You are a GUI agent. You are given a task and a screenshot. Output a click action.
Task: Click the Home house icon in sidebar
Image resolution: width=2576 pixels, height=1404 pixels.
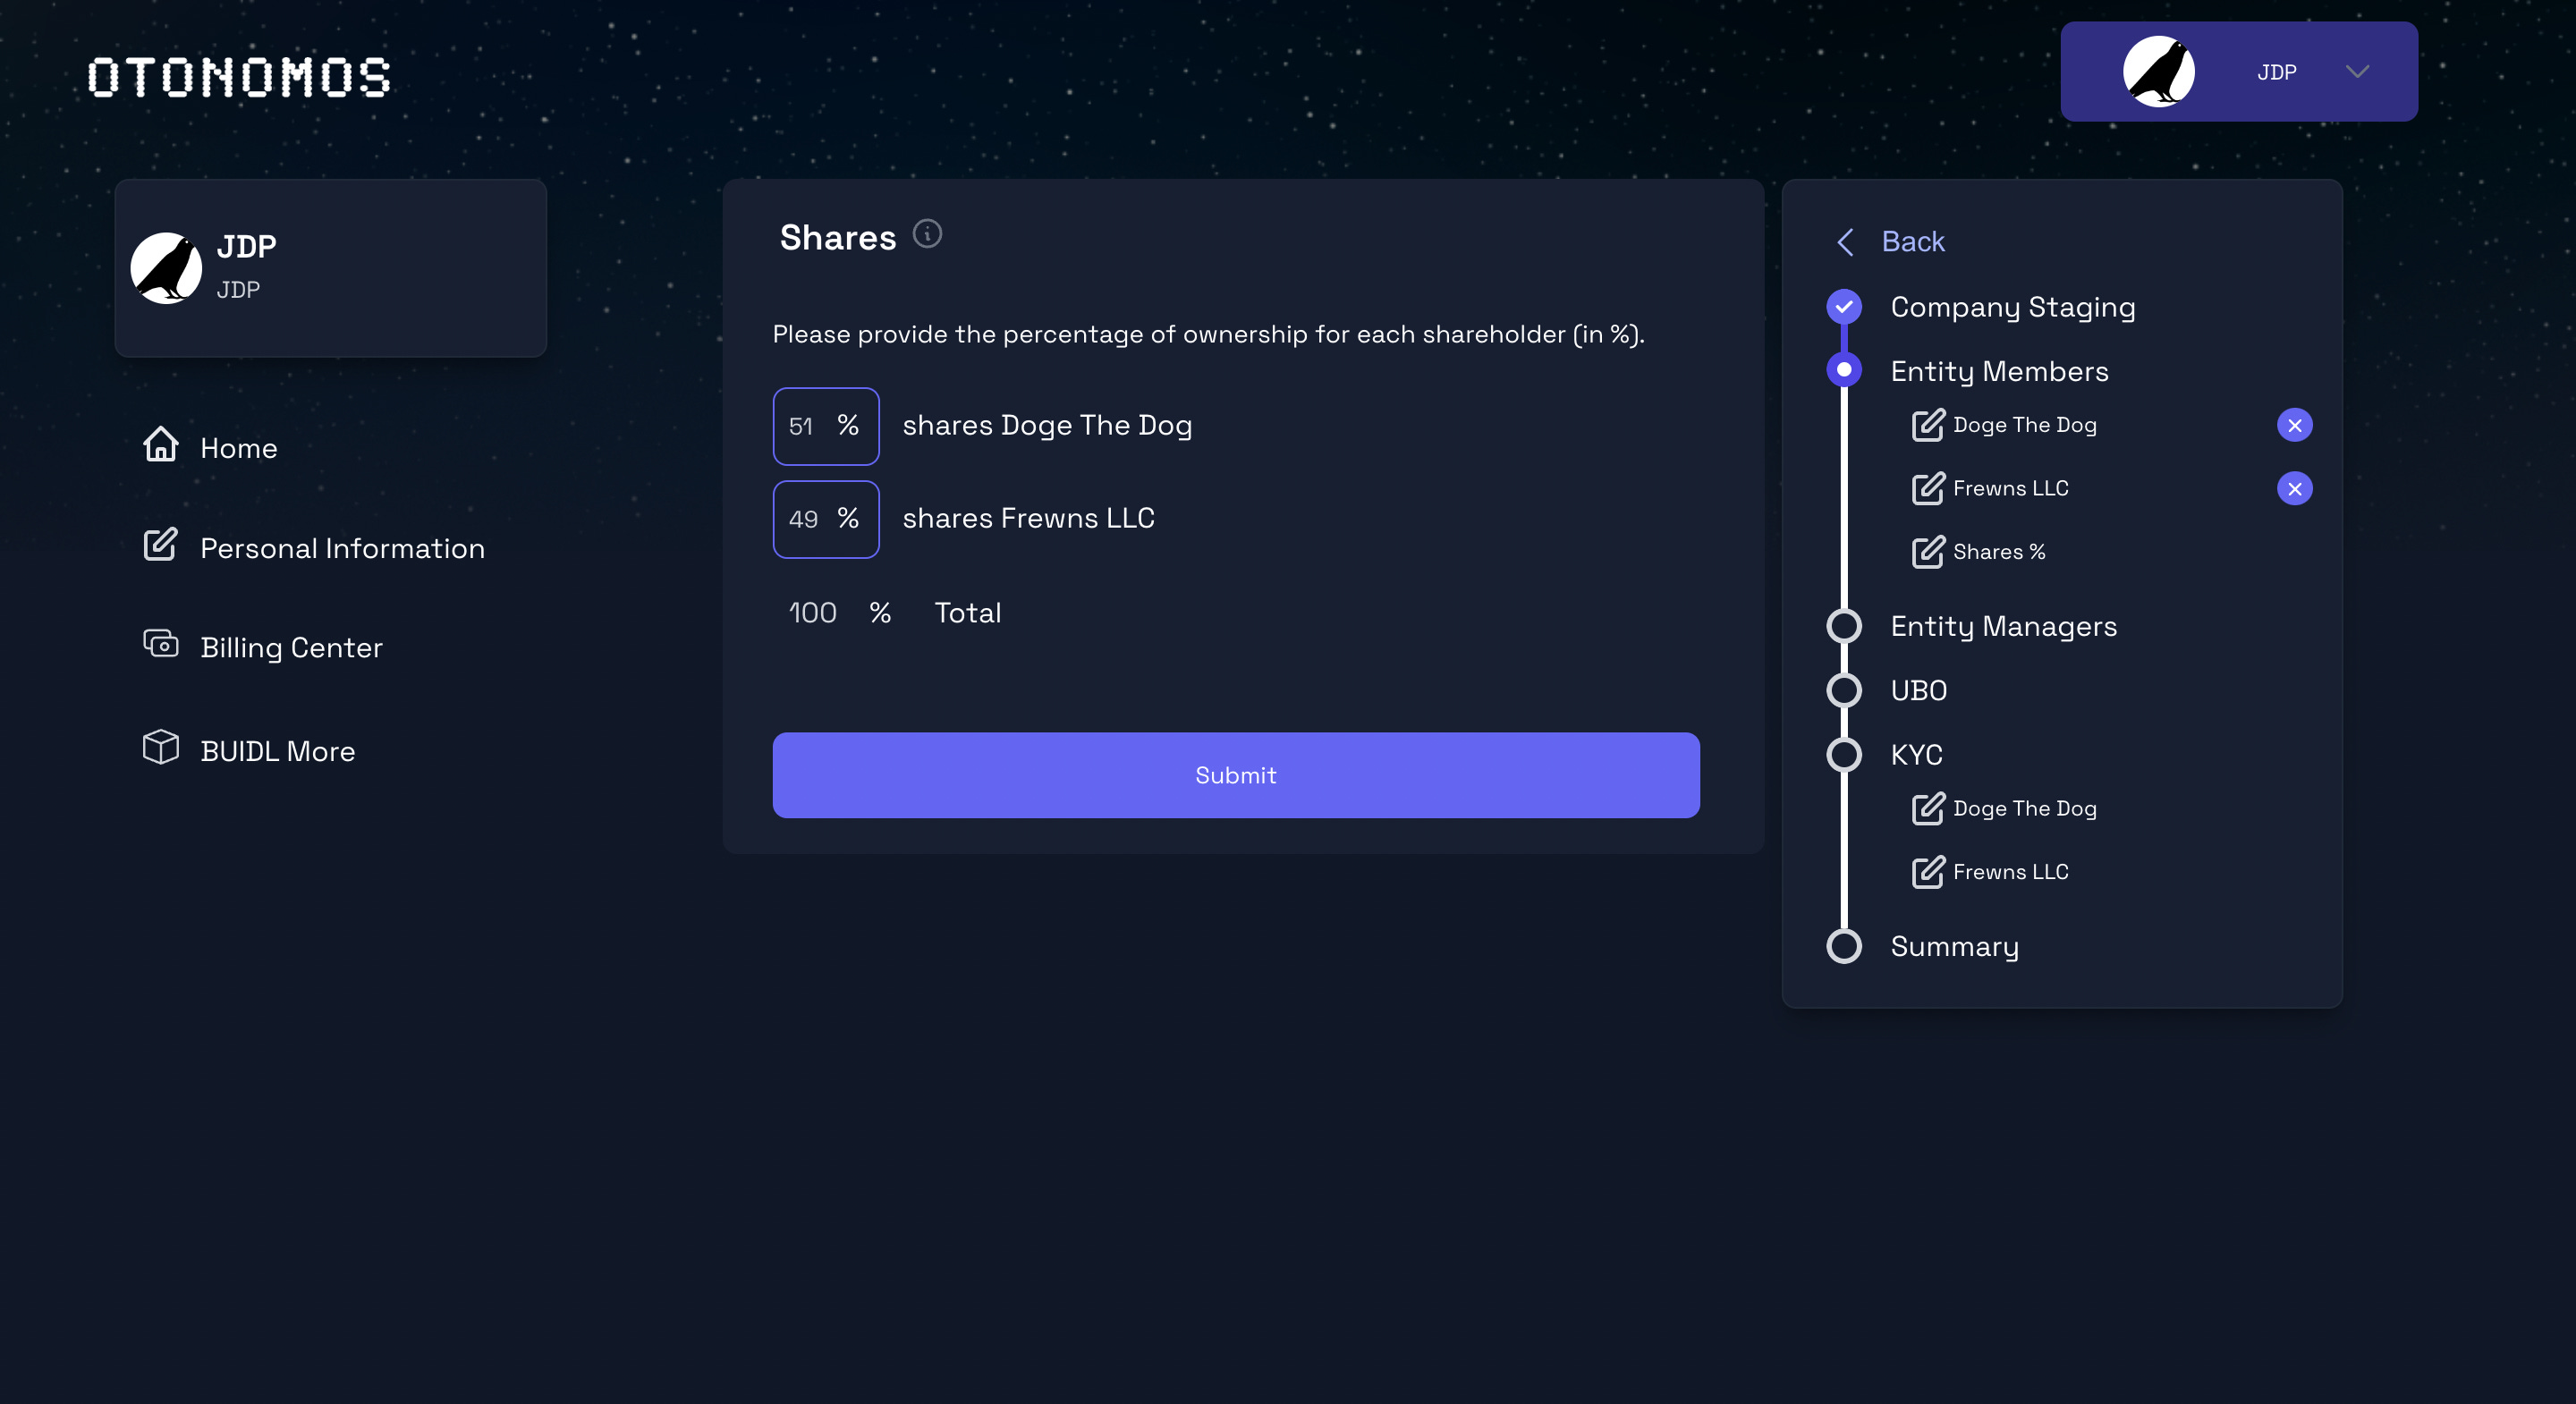(x=160, y=445)
